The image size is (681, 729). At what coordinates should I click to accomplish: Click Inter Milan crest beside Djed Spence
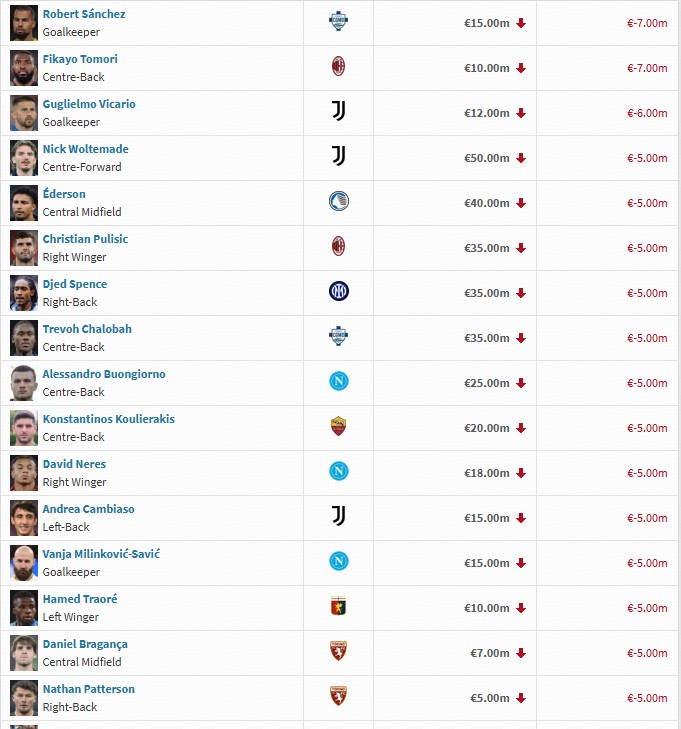tap(338, 291)
